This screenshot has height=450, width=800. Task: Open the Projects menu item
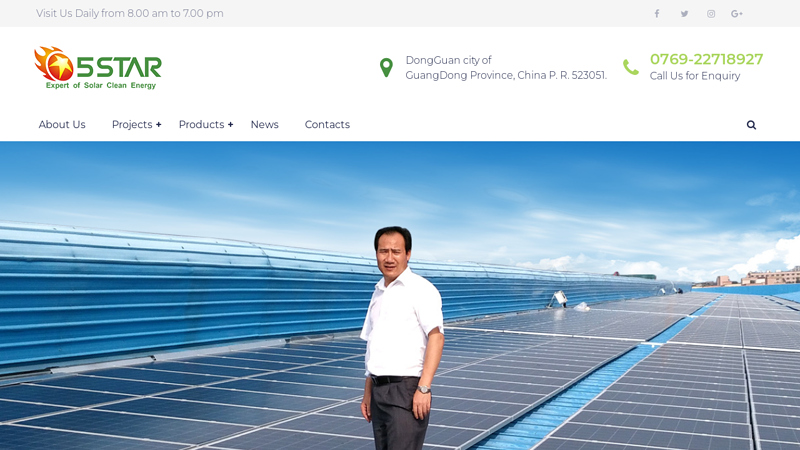(132, 124)
